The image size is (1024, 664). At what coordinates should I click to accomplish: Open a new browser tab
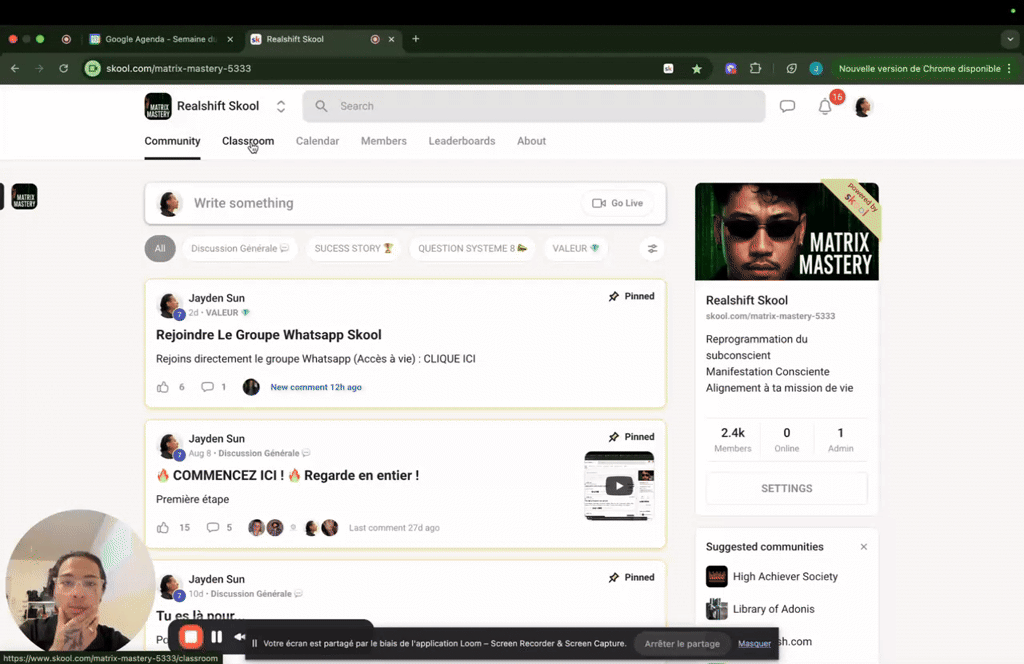tap(415, 39)
